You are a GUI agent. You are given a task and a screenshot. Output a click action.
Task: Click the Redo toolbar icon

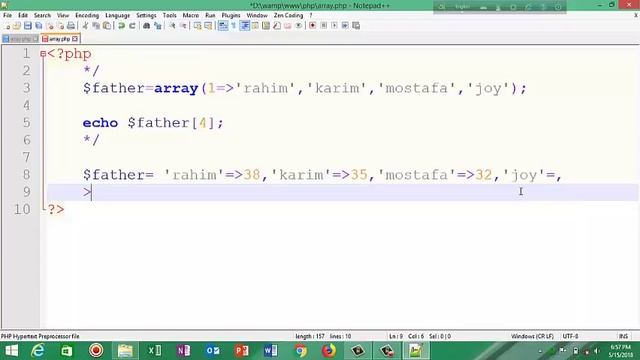coord(132,26)
